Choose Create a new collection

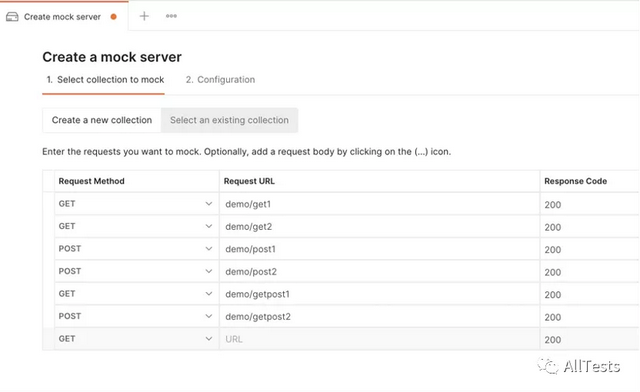[102, 120]
